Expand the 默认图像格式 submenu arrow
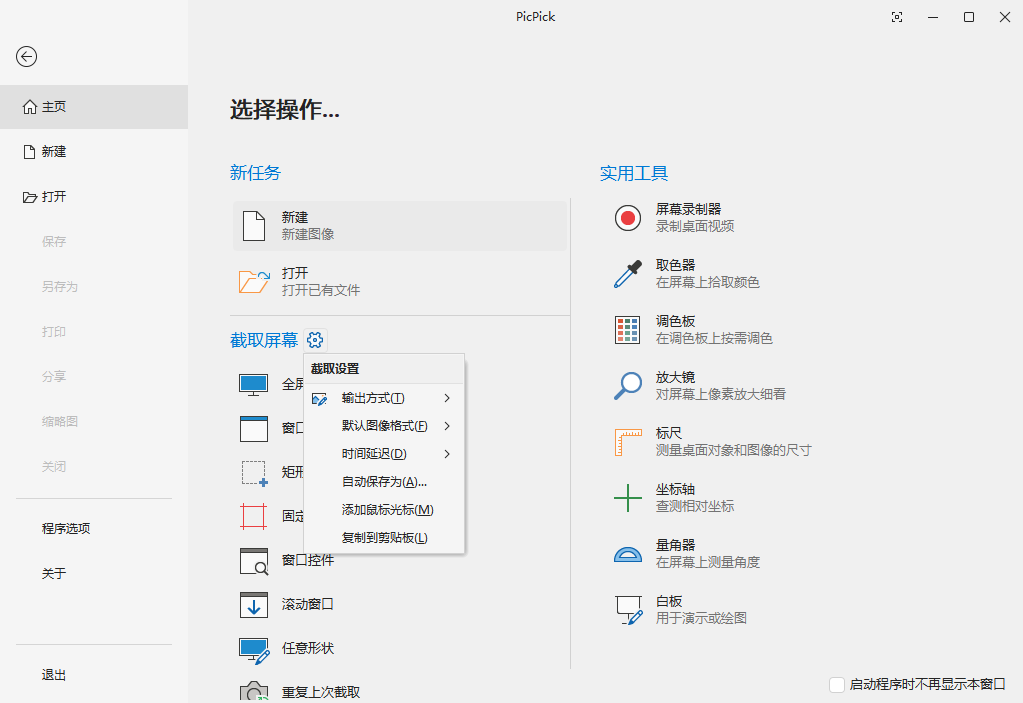The height and width of the screenshot is (703, 1023). point(447,426)
